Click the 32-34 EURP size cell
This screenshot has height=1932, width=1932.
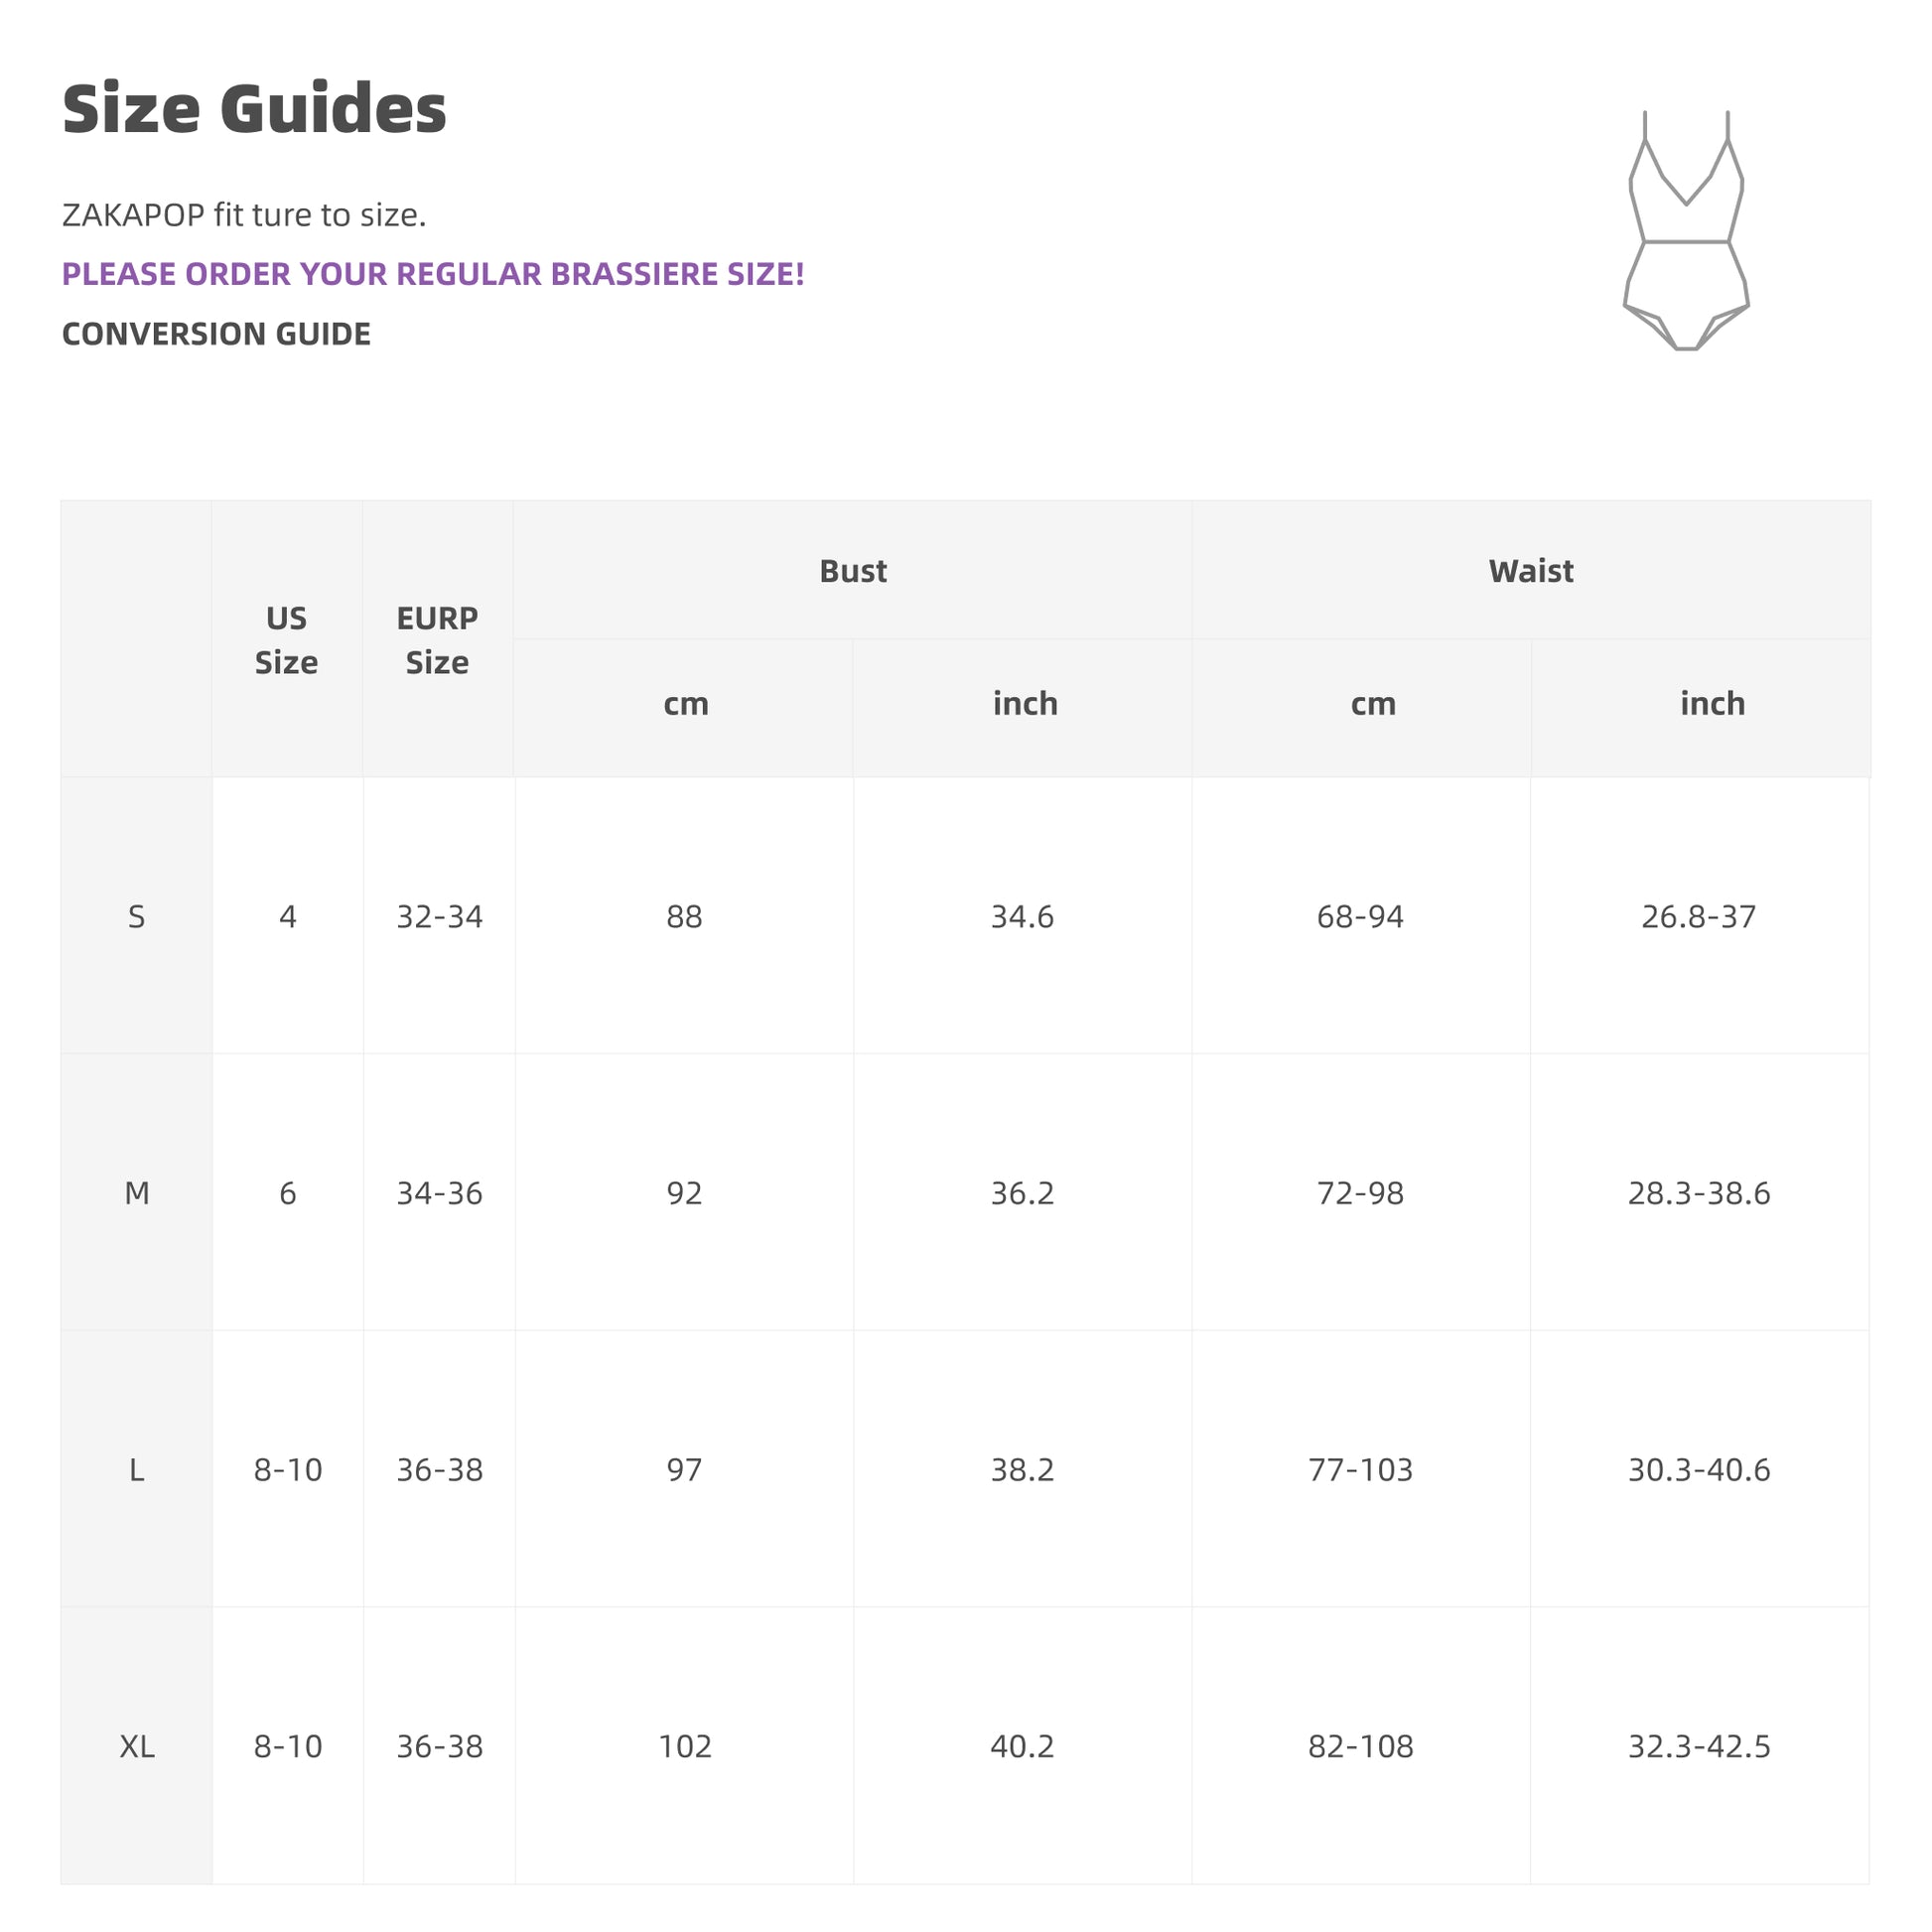[x=439, y=917]
